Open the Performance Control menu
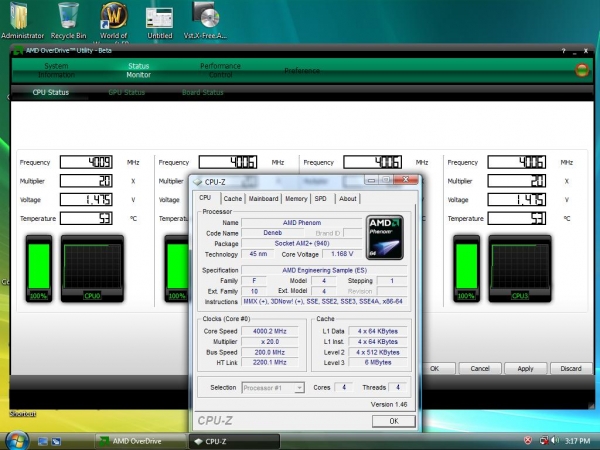Screen dimensions: 600x450 tap(220, 70)
